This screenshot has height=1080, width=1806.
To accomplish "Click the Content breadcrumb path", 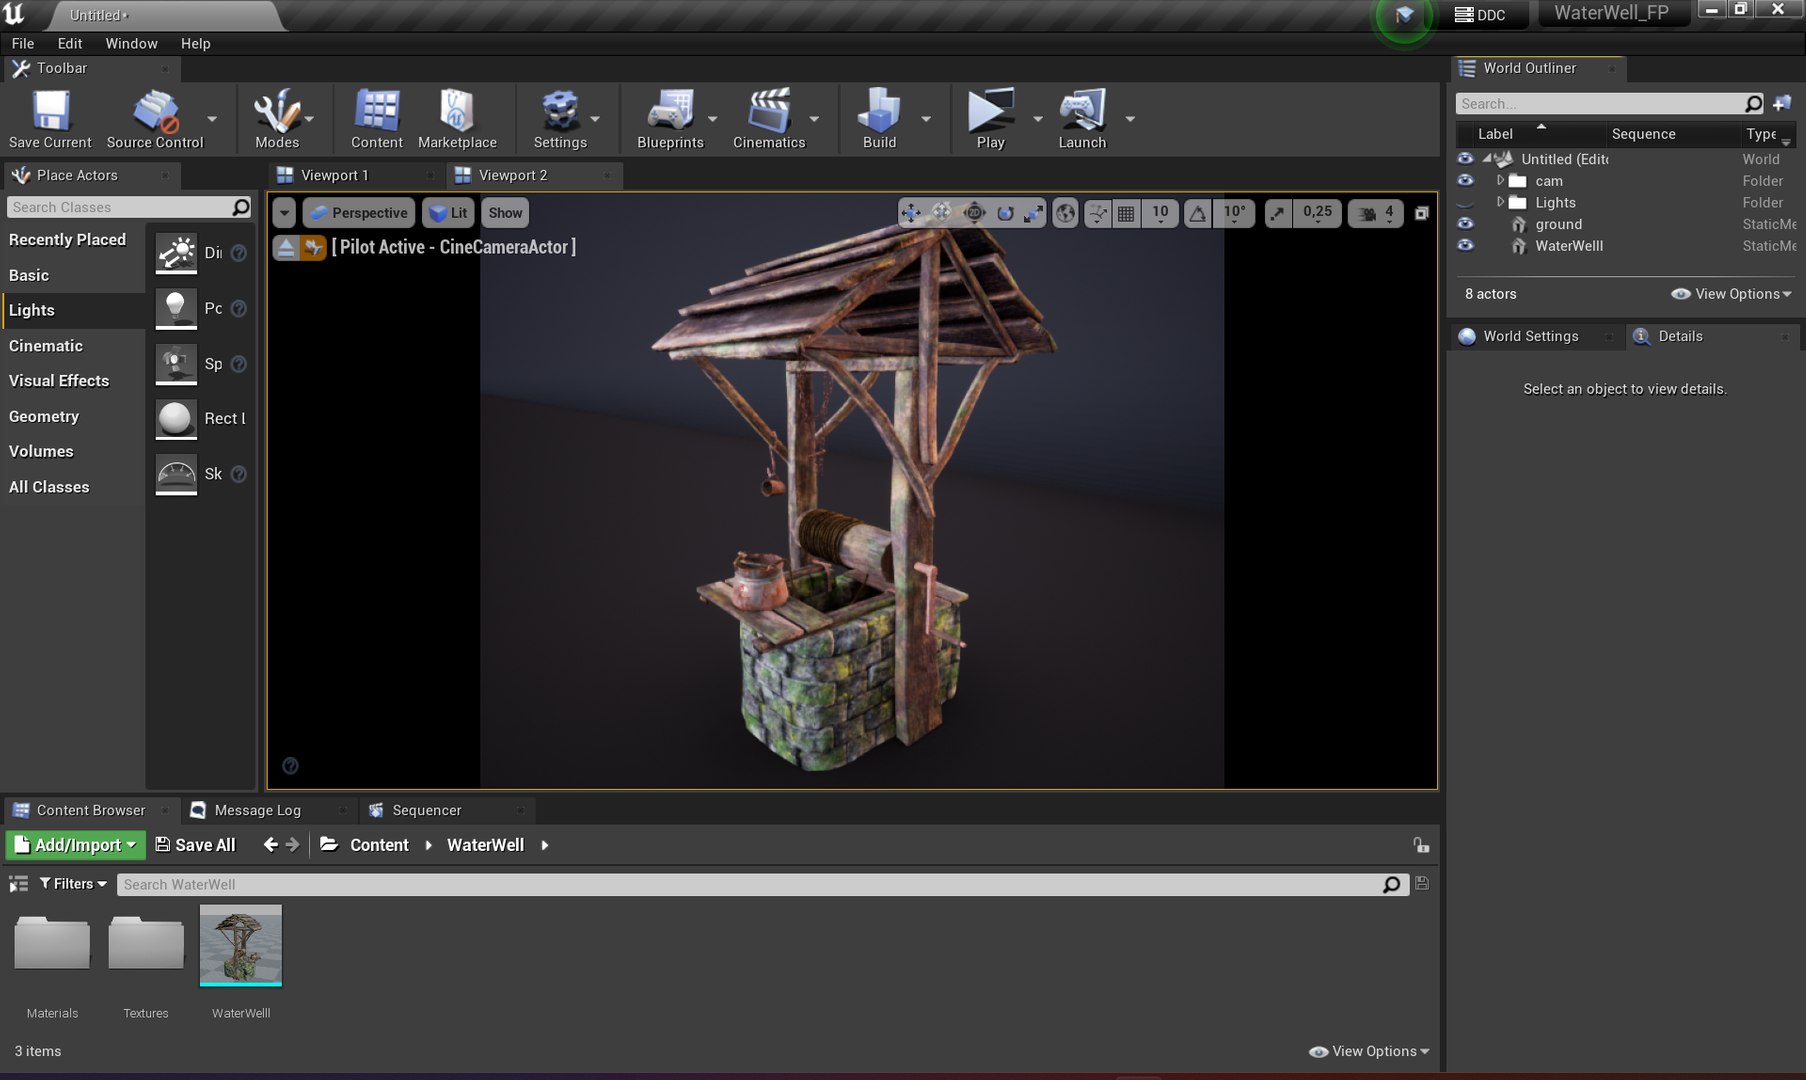I will pos(379,845).
